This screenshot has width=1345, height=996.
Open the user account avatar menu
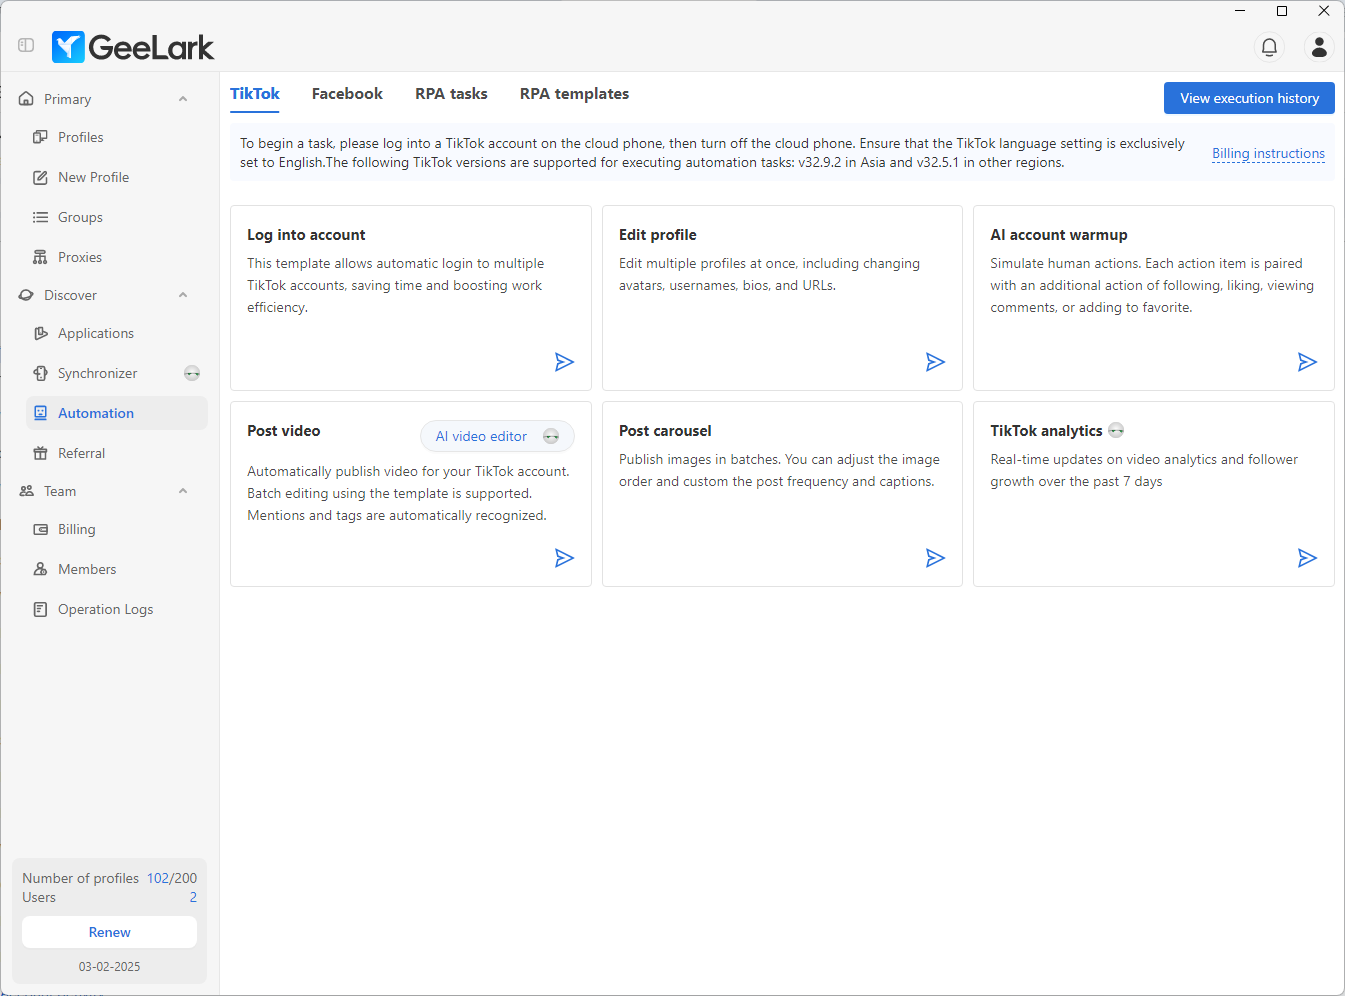1319,47
